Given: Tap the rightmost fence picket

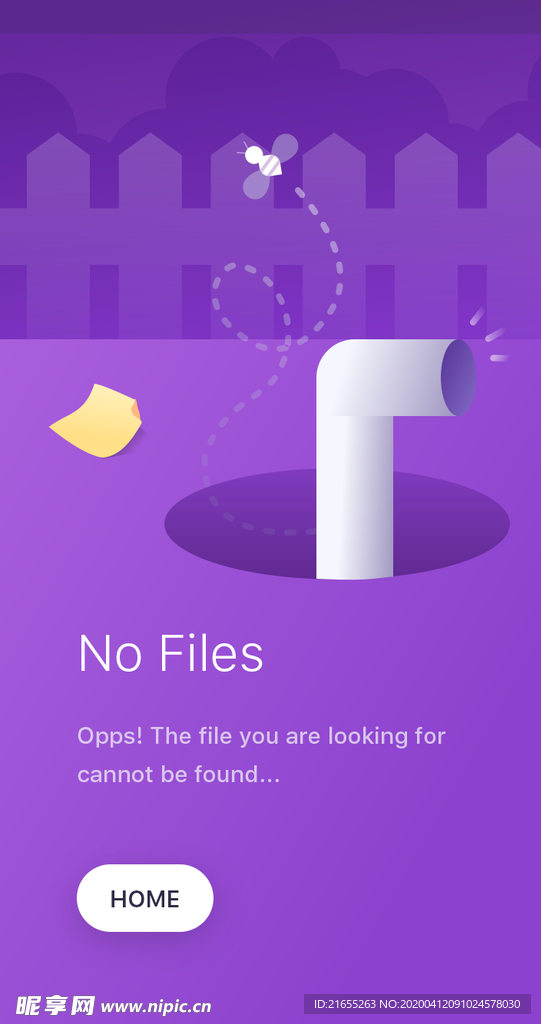Looking at the screenshot, I should click(514, 235).
